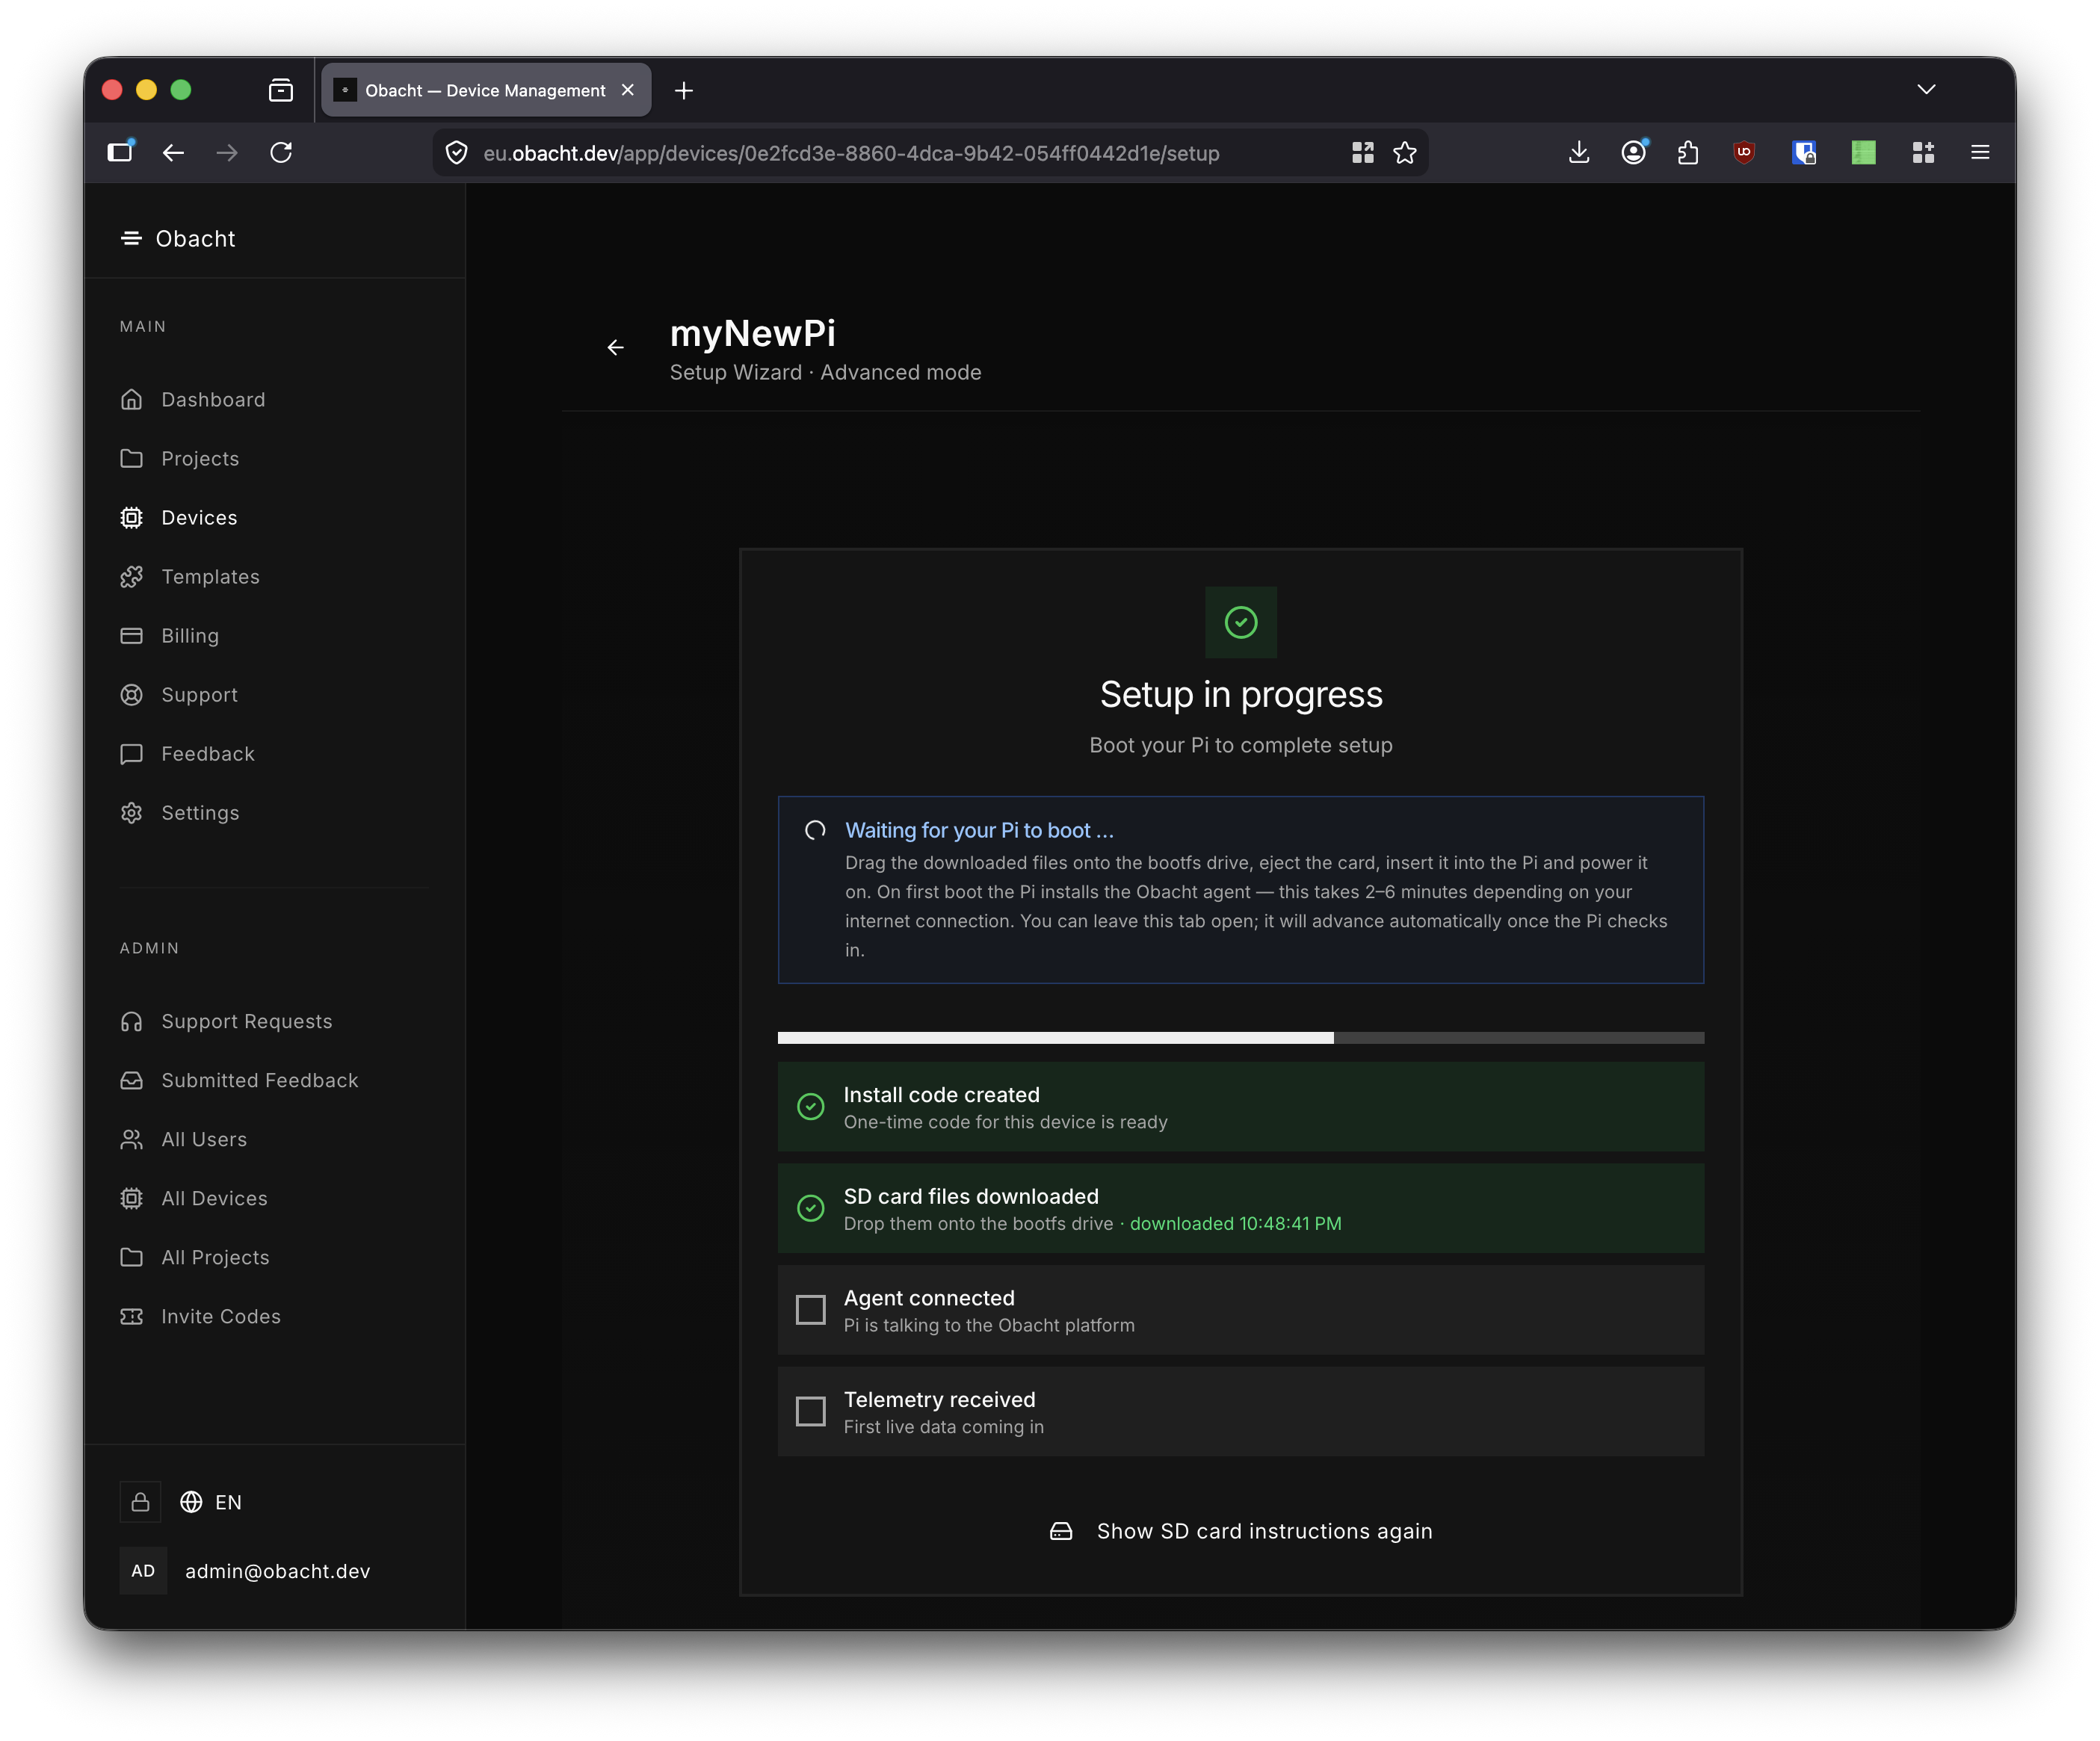
Task: Click the SD card files downloaded check mark
Action: pyautogui.click(x=811, y=1209)
